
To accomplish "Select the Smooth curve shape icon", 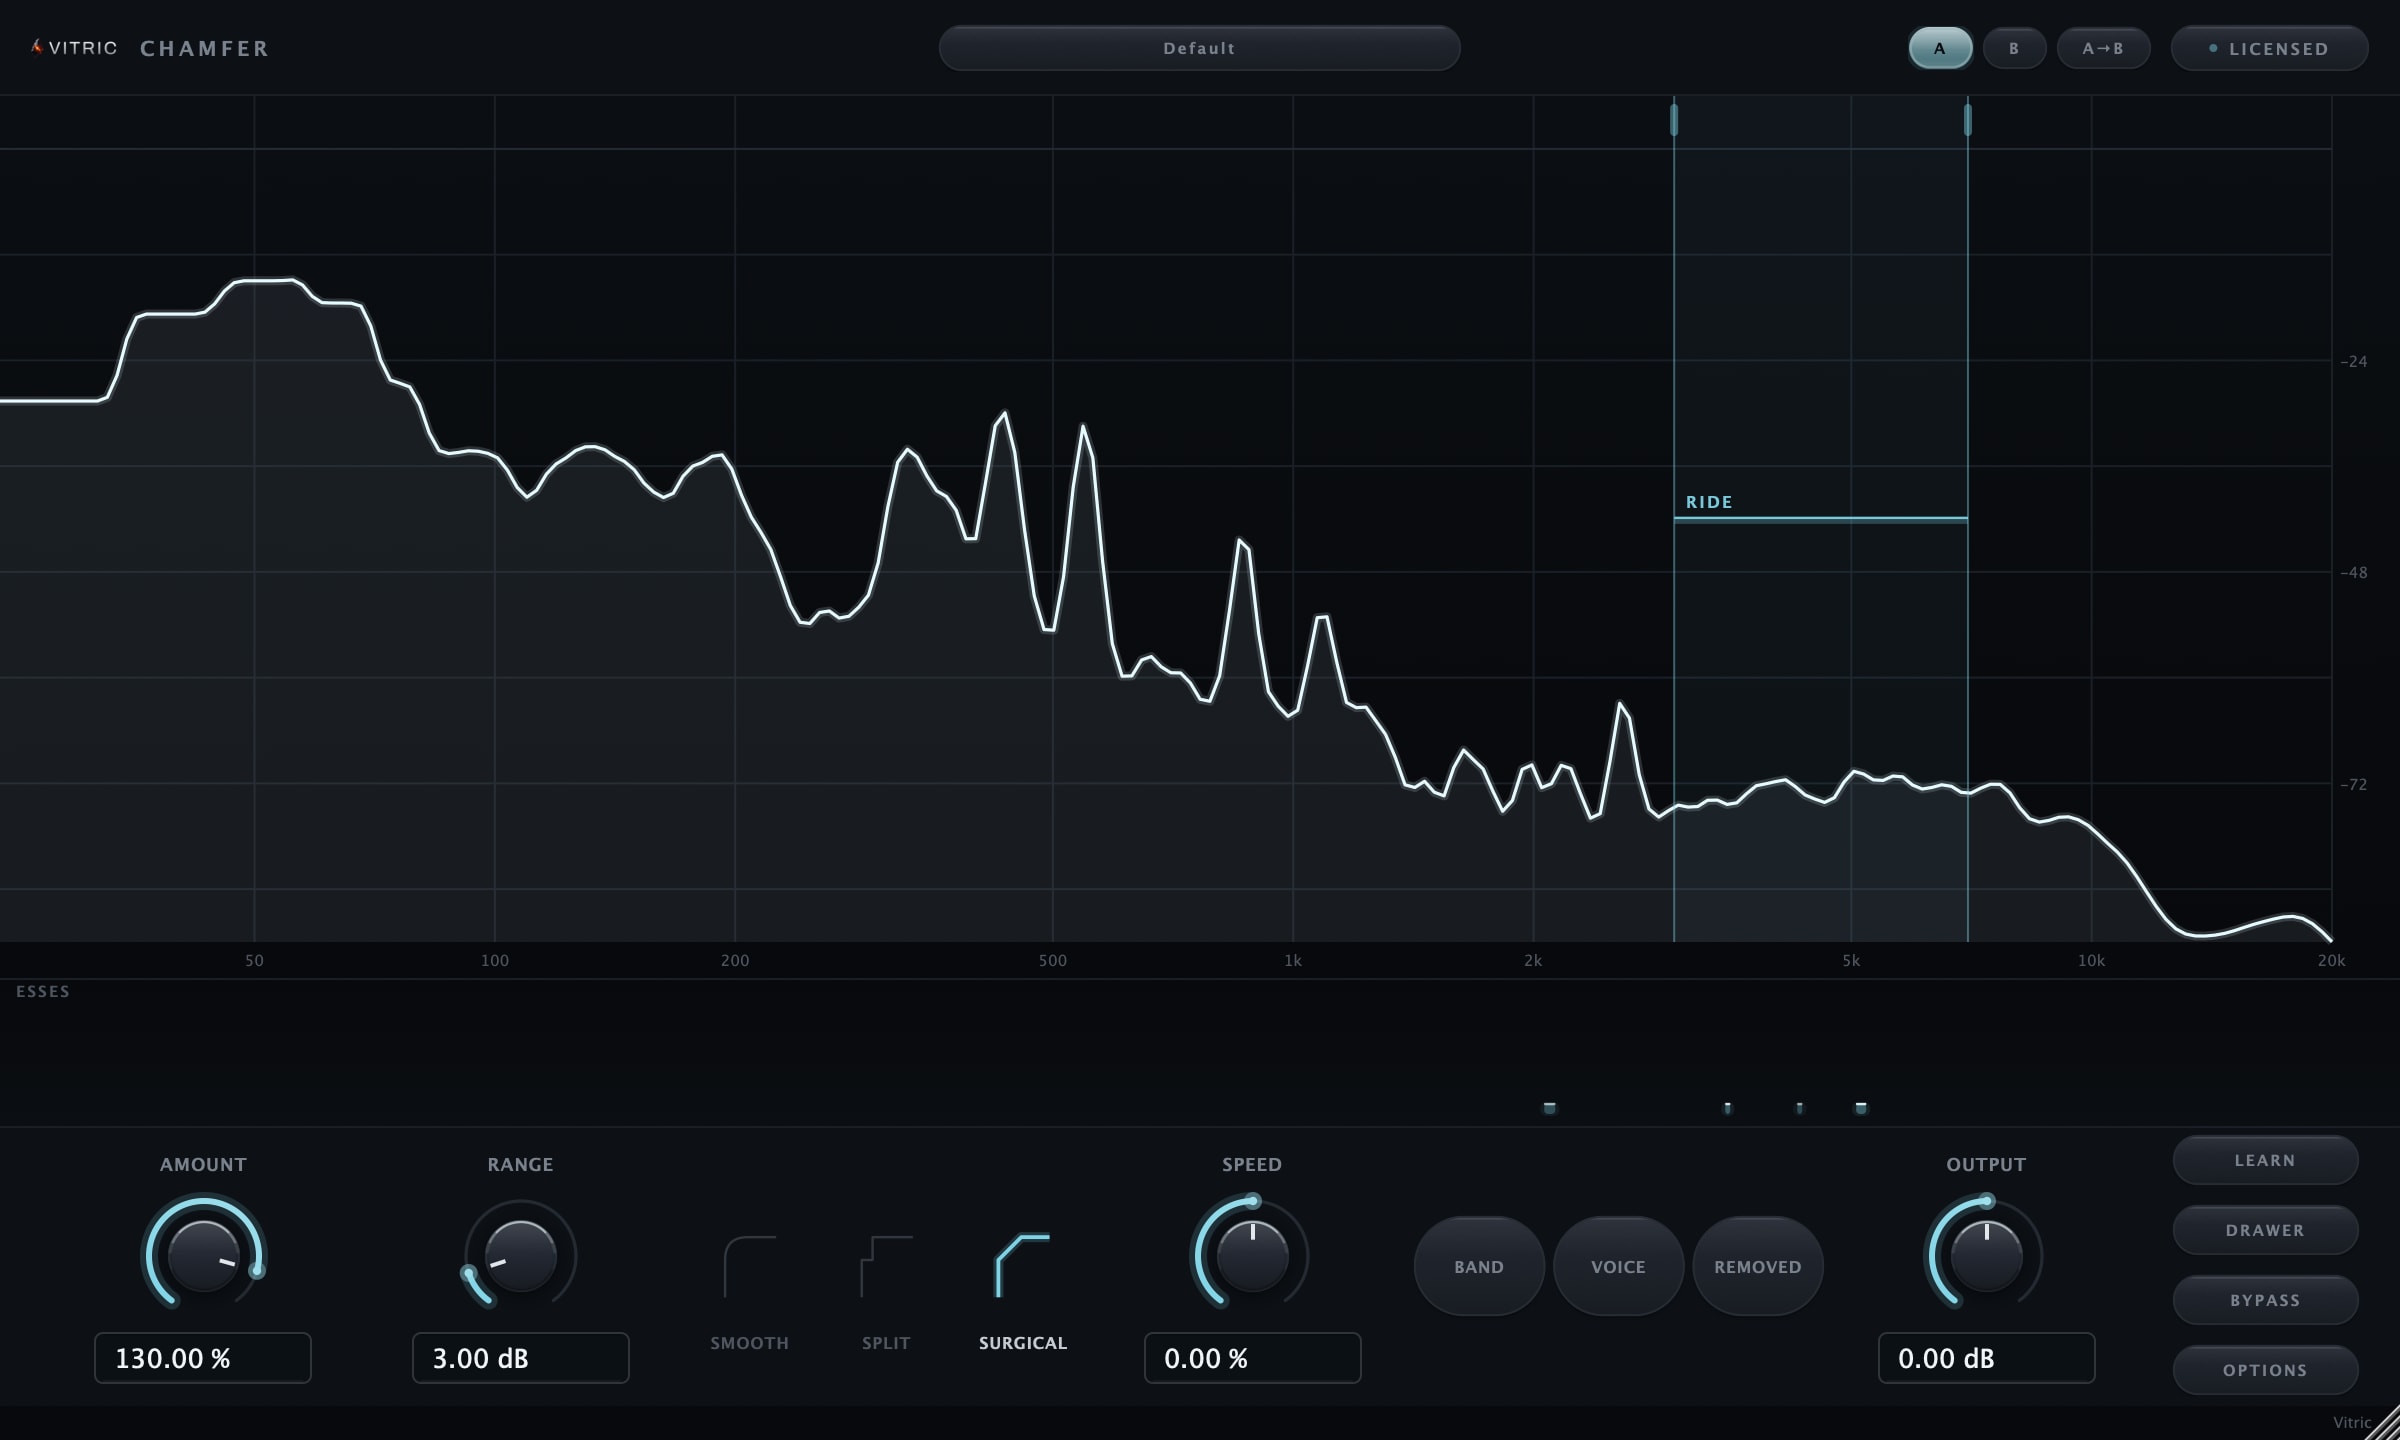I will tap(749, 1266).
